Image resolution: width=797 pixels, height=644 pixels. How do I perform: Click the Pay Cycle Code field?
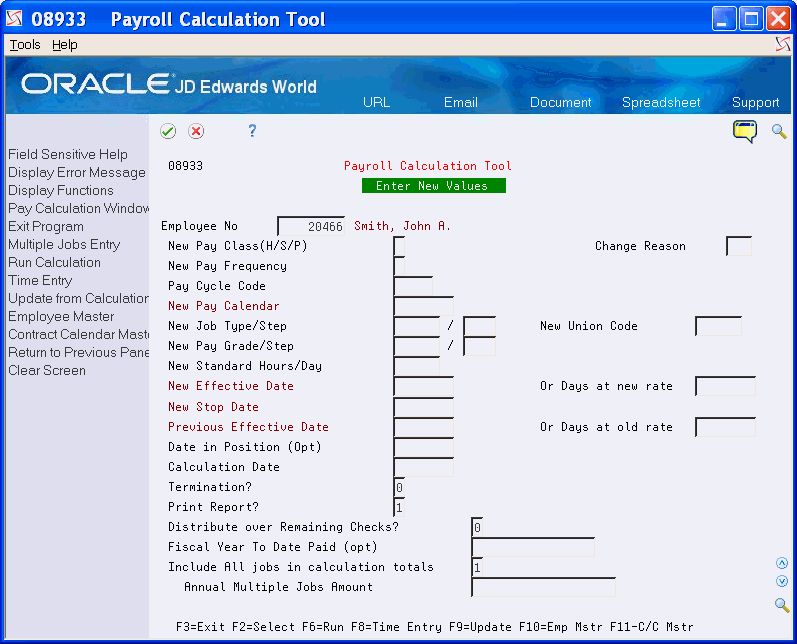pyautogui.click(x=413, y=286)
